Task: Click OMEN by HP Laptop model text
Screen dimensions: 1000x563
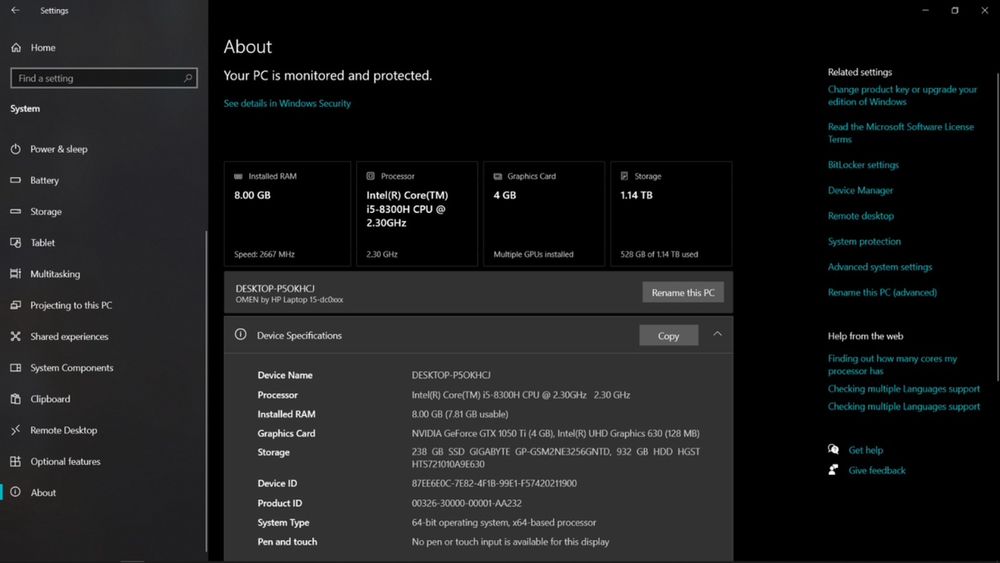Action: [x=289, y=300]
